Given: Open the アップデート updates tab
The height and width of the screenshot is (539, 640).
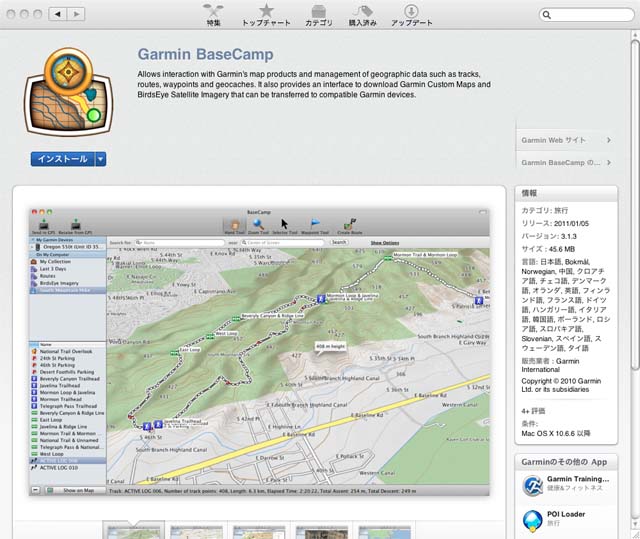Looking at the screenshot, I should tap(411, 15).
